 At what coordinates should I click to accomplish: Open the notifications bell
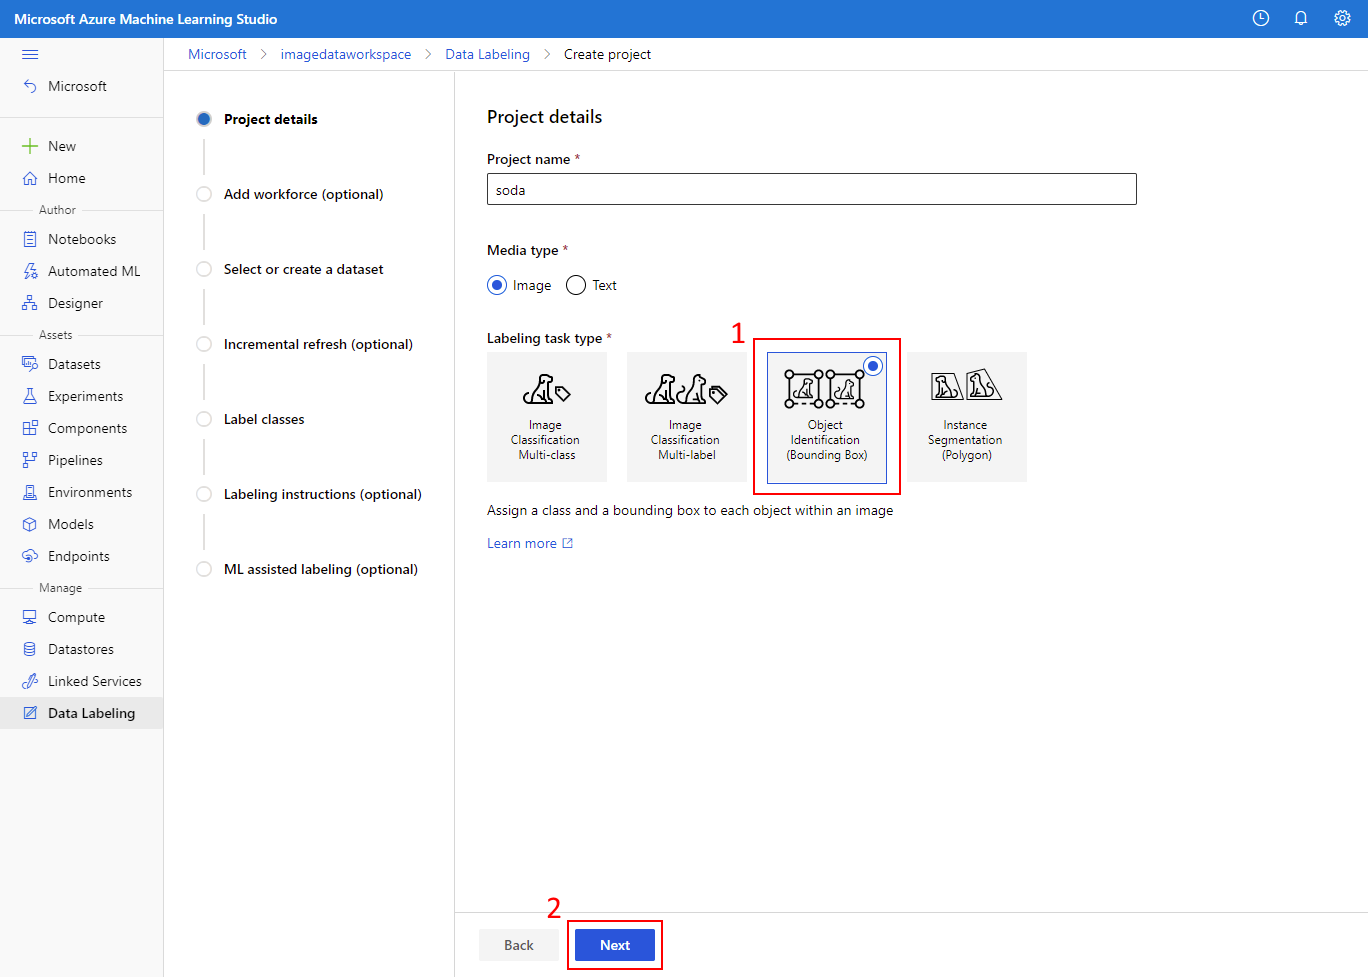coord(1301,18)
